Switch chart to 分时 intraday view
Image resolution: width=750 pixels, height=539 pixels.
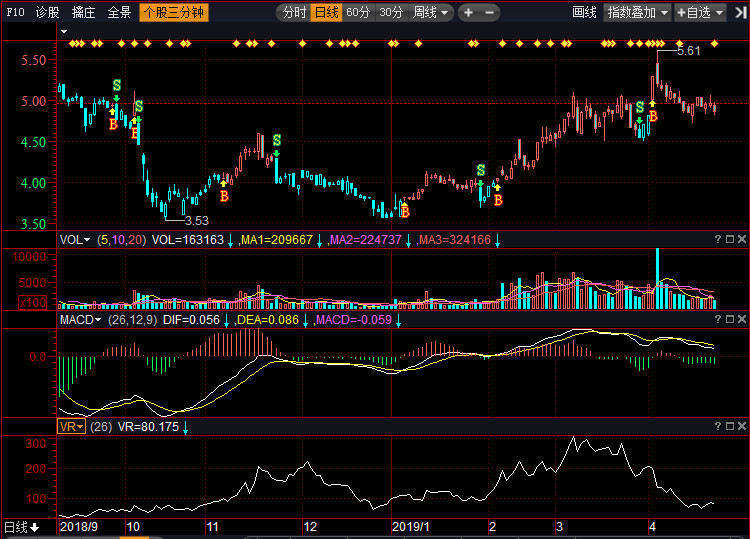point(294,12)
